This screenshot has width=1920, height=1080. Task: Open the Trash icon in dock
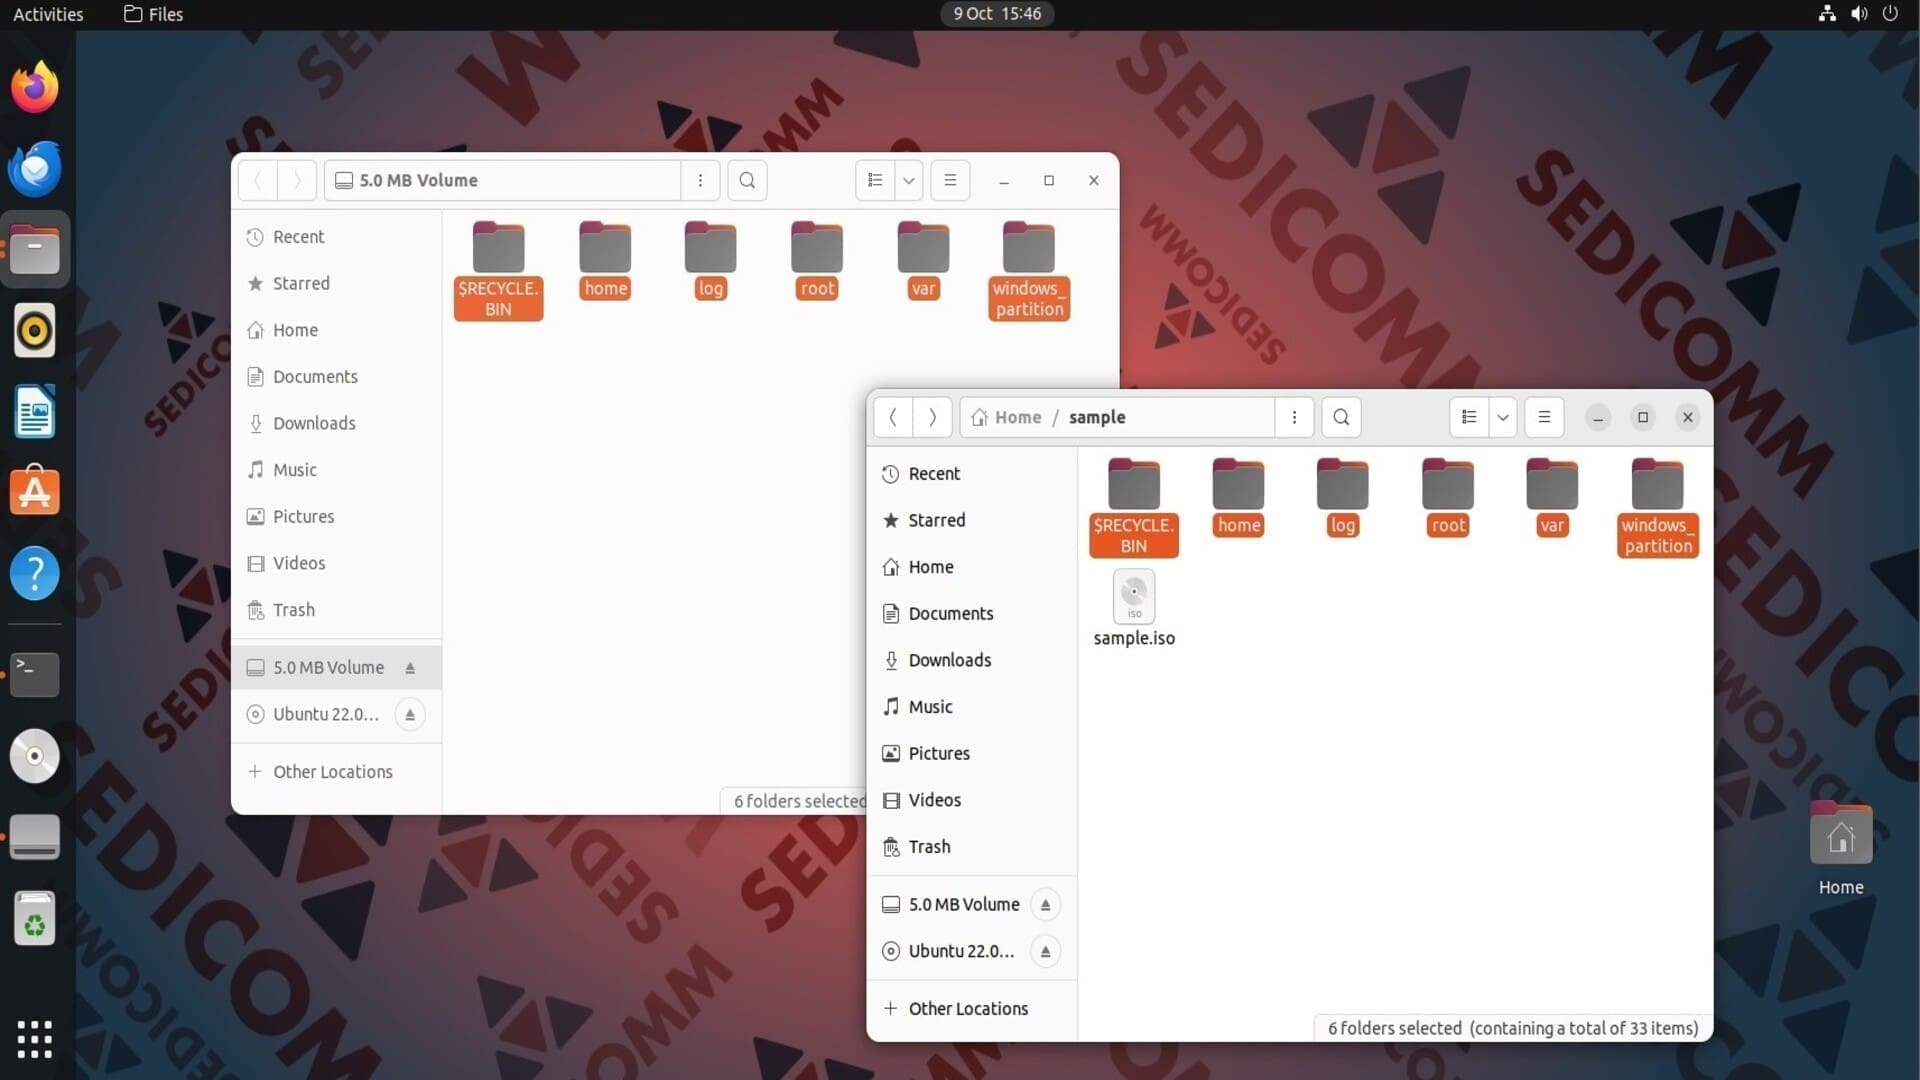point(35,918)
